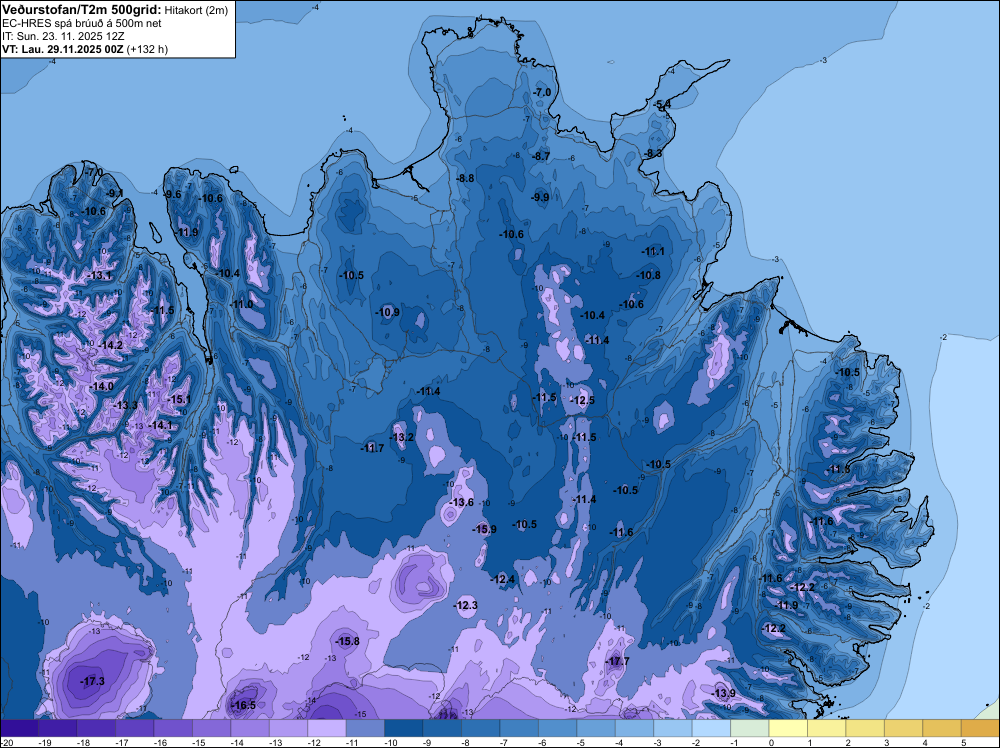
Task: Click the -9.1 temperature value
Action: [115, 194]
